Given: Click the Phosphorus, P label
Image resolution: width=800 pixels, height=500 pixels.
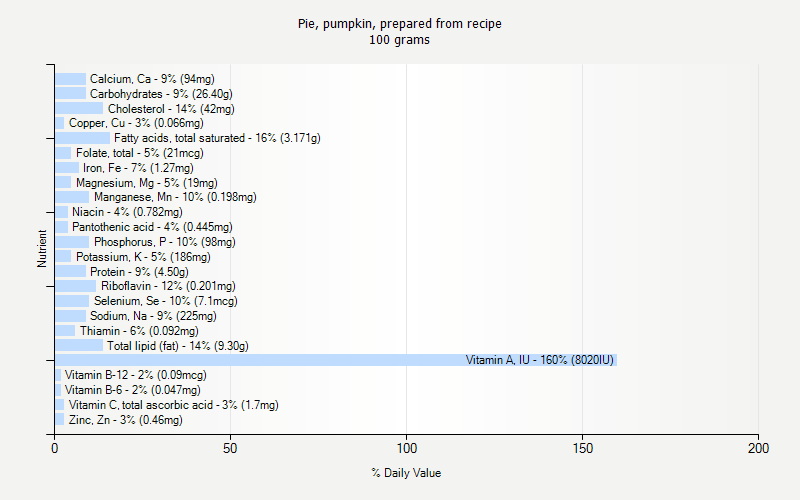Looking at the screenshot, I should point(165,242).
